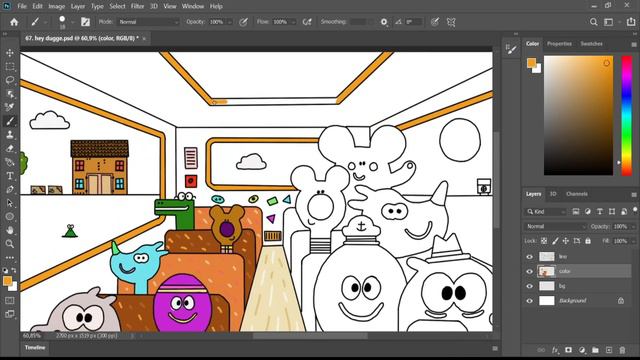640x360 pixels.
Task: Select the Object Selection tool
Action: coord(10,94)
